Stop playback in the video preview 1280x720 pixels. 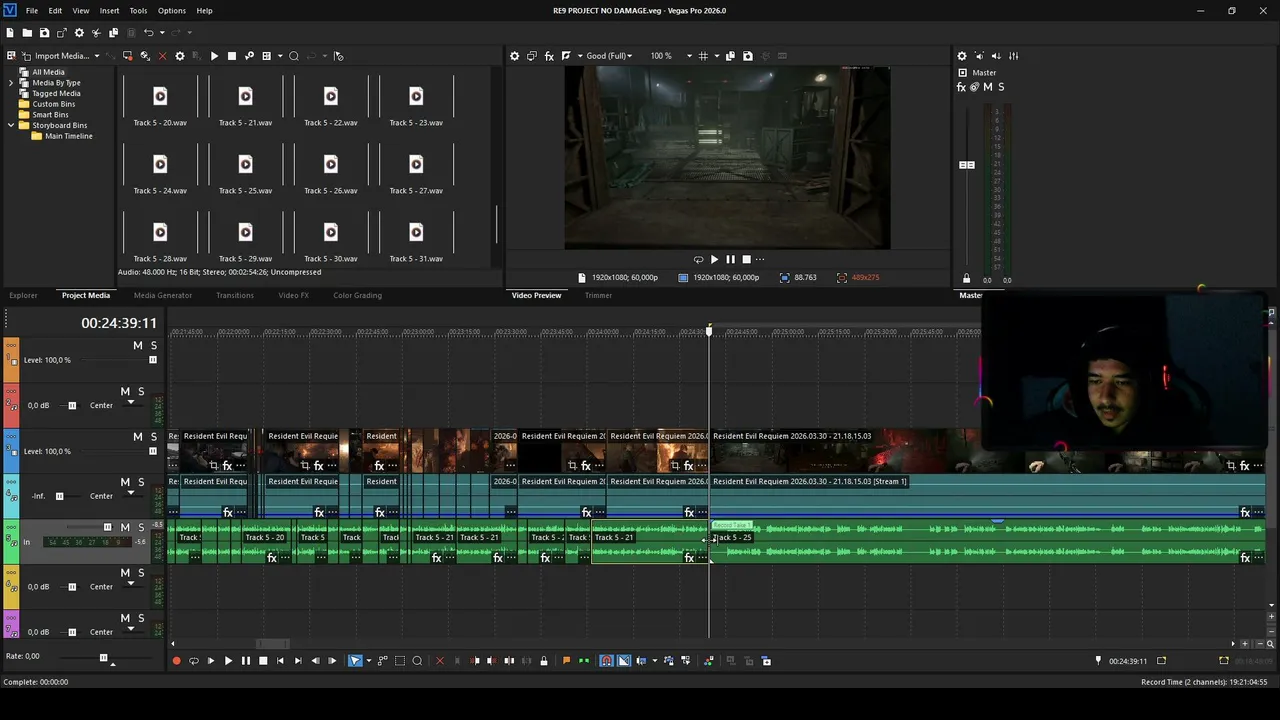point(746,259)
